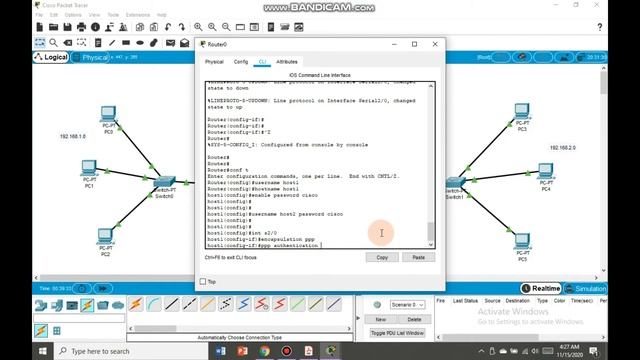Open PowerPoint from the taskbar
This screenshot has width=640, height=360.
(242, 351)
